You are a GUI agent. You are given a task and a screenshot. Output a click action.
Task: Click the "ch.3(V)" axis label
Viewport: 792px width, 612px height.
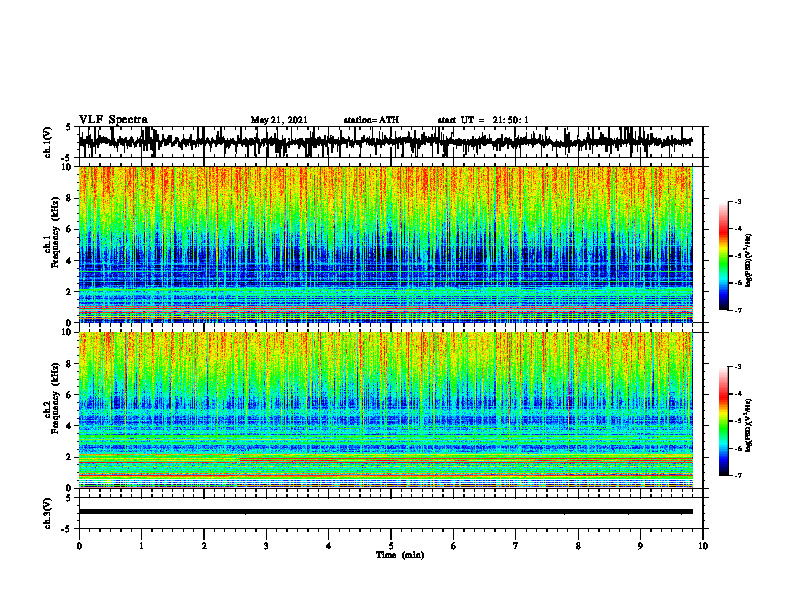[x=48, y=513]
